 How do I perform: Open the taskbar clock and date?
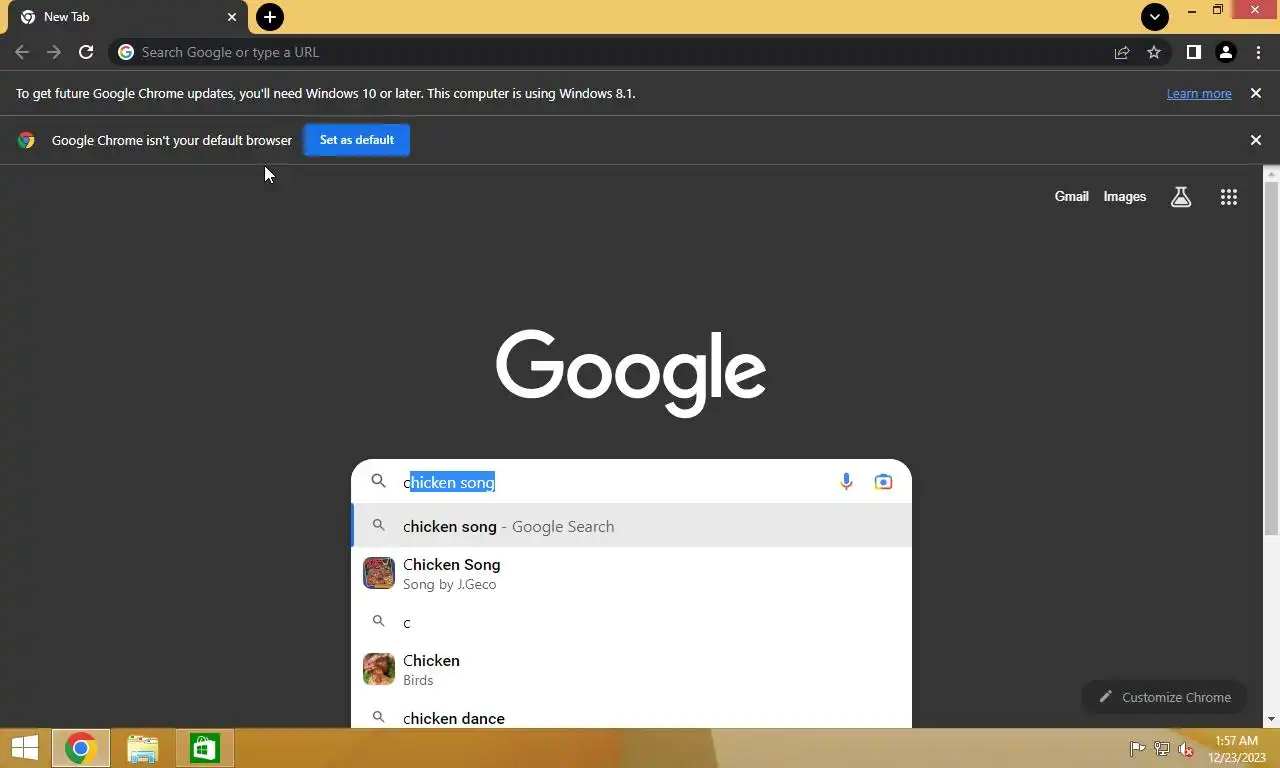pos(1237,749)
